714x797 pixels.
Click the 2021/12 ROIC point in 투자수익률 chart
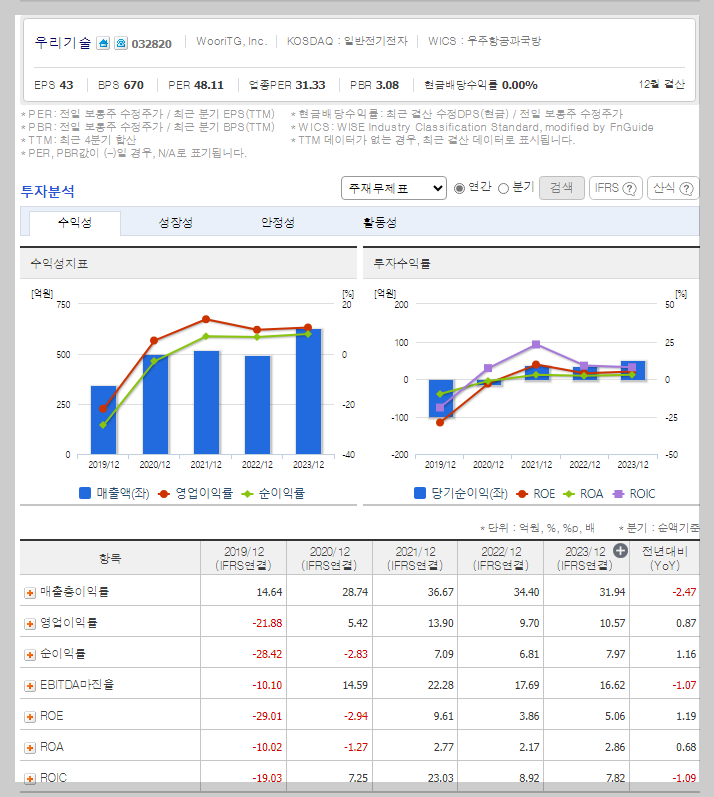click(536, 345)
